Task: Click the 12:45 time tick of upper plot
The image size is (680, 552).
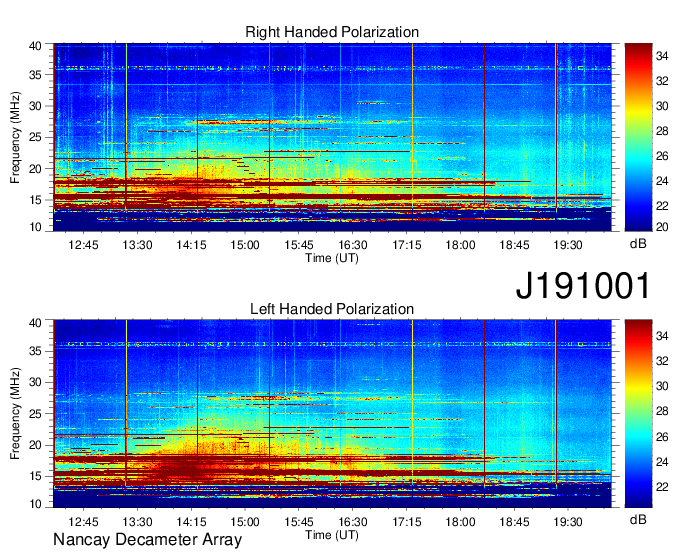Action: (83, 245)
